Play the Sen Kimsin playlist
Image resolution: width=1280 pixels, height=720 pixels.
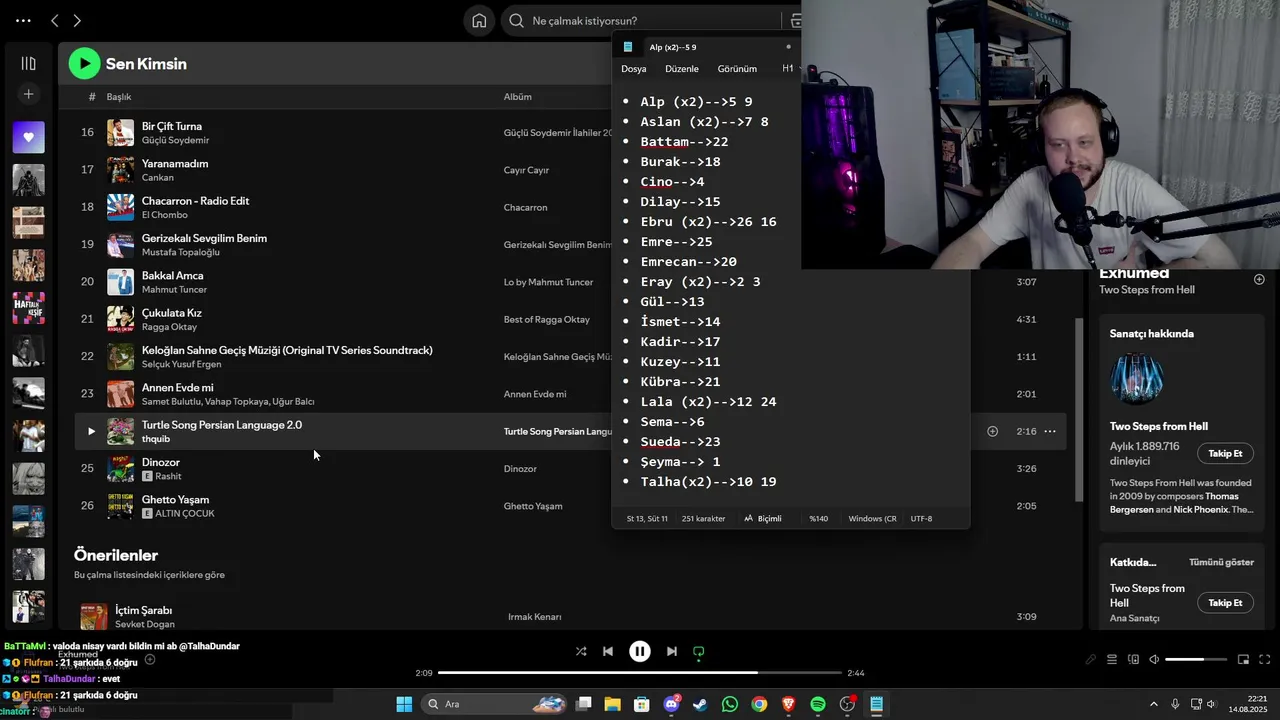click(85, 64)
